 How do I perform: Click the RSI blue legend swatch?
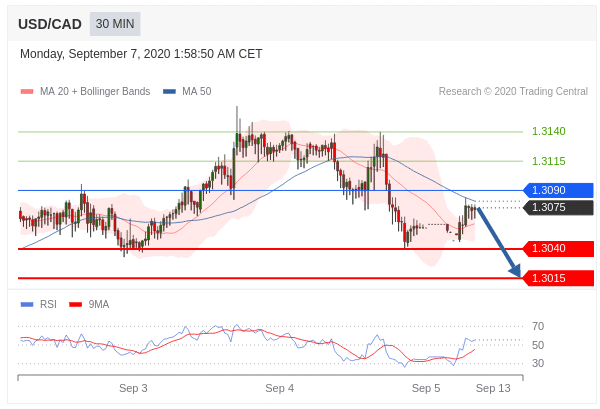point(27,305)
